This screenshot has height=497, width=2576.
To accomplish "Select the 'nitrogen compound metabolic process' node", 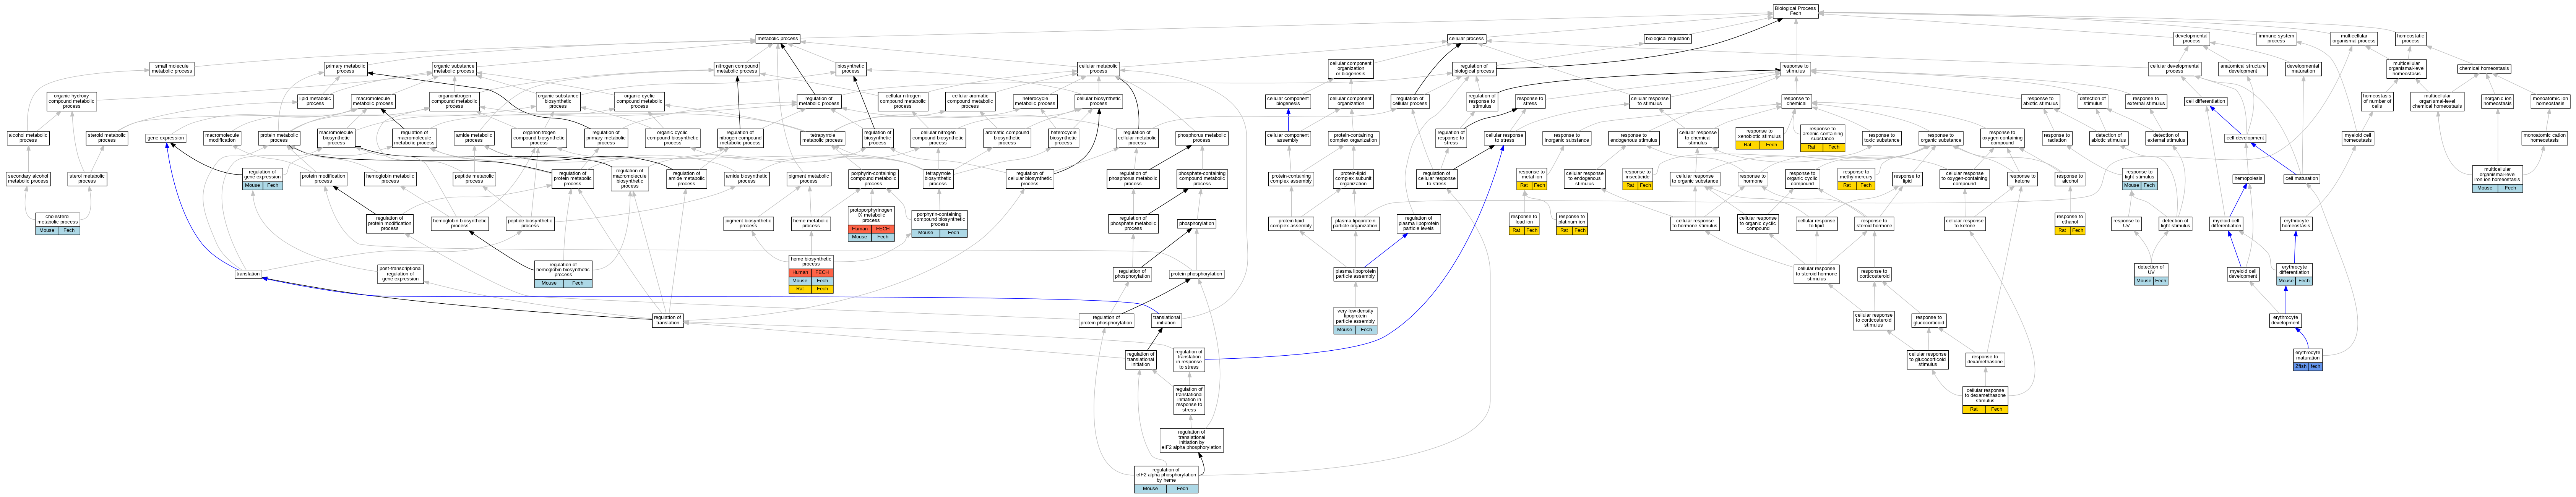I will [x=737, y=69].
